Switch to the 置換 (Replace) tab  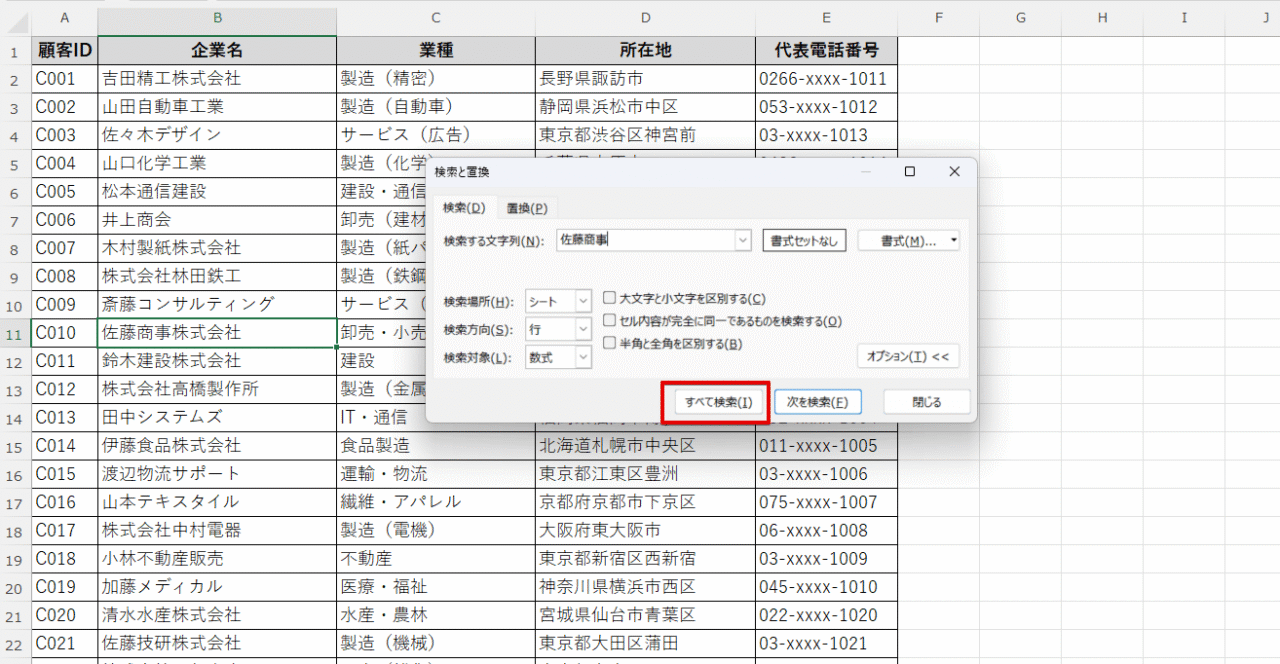[526, 208]
